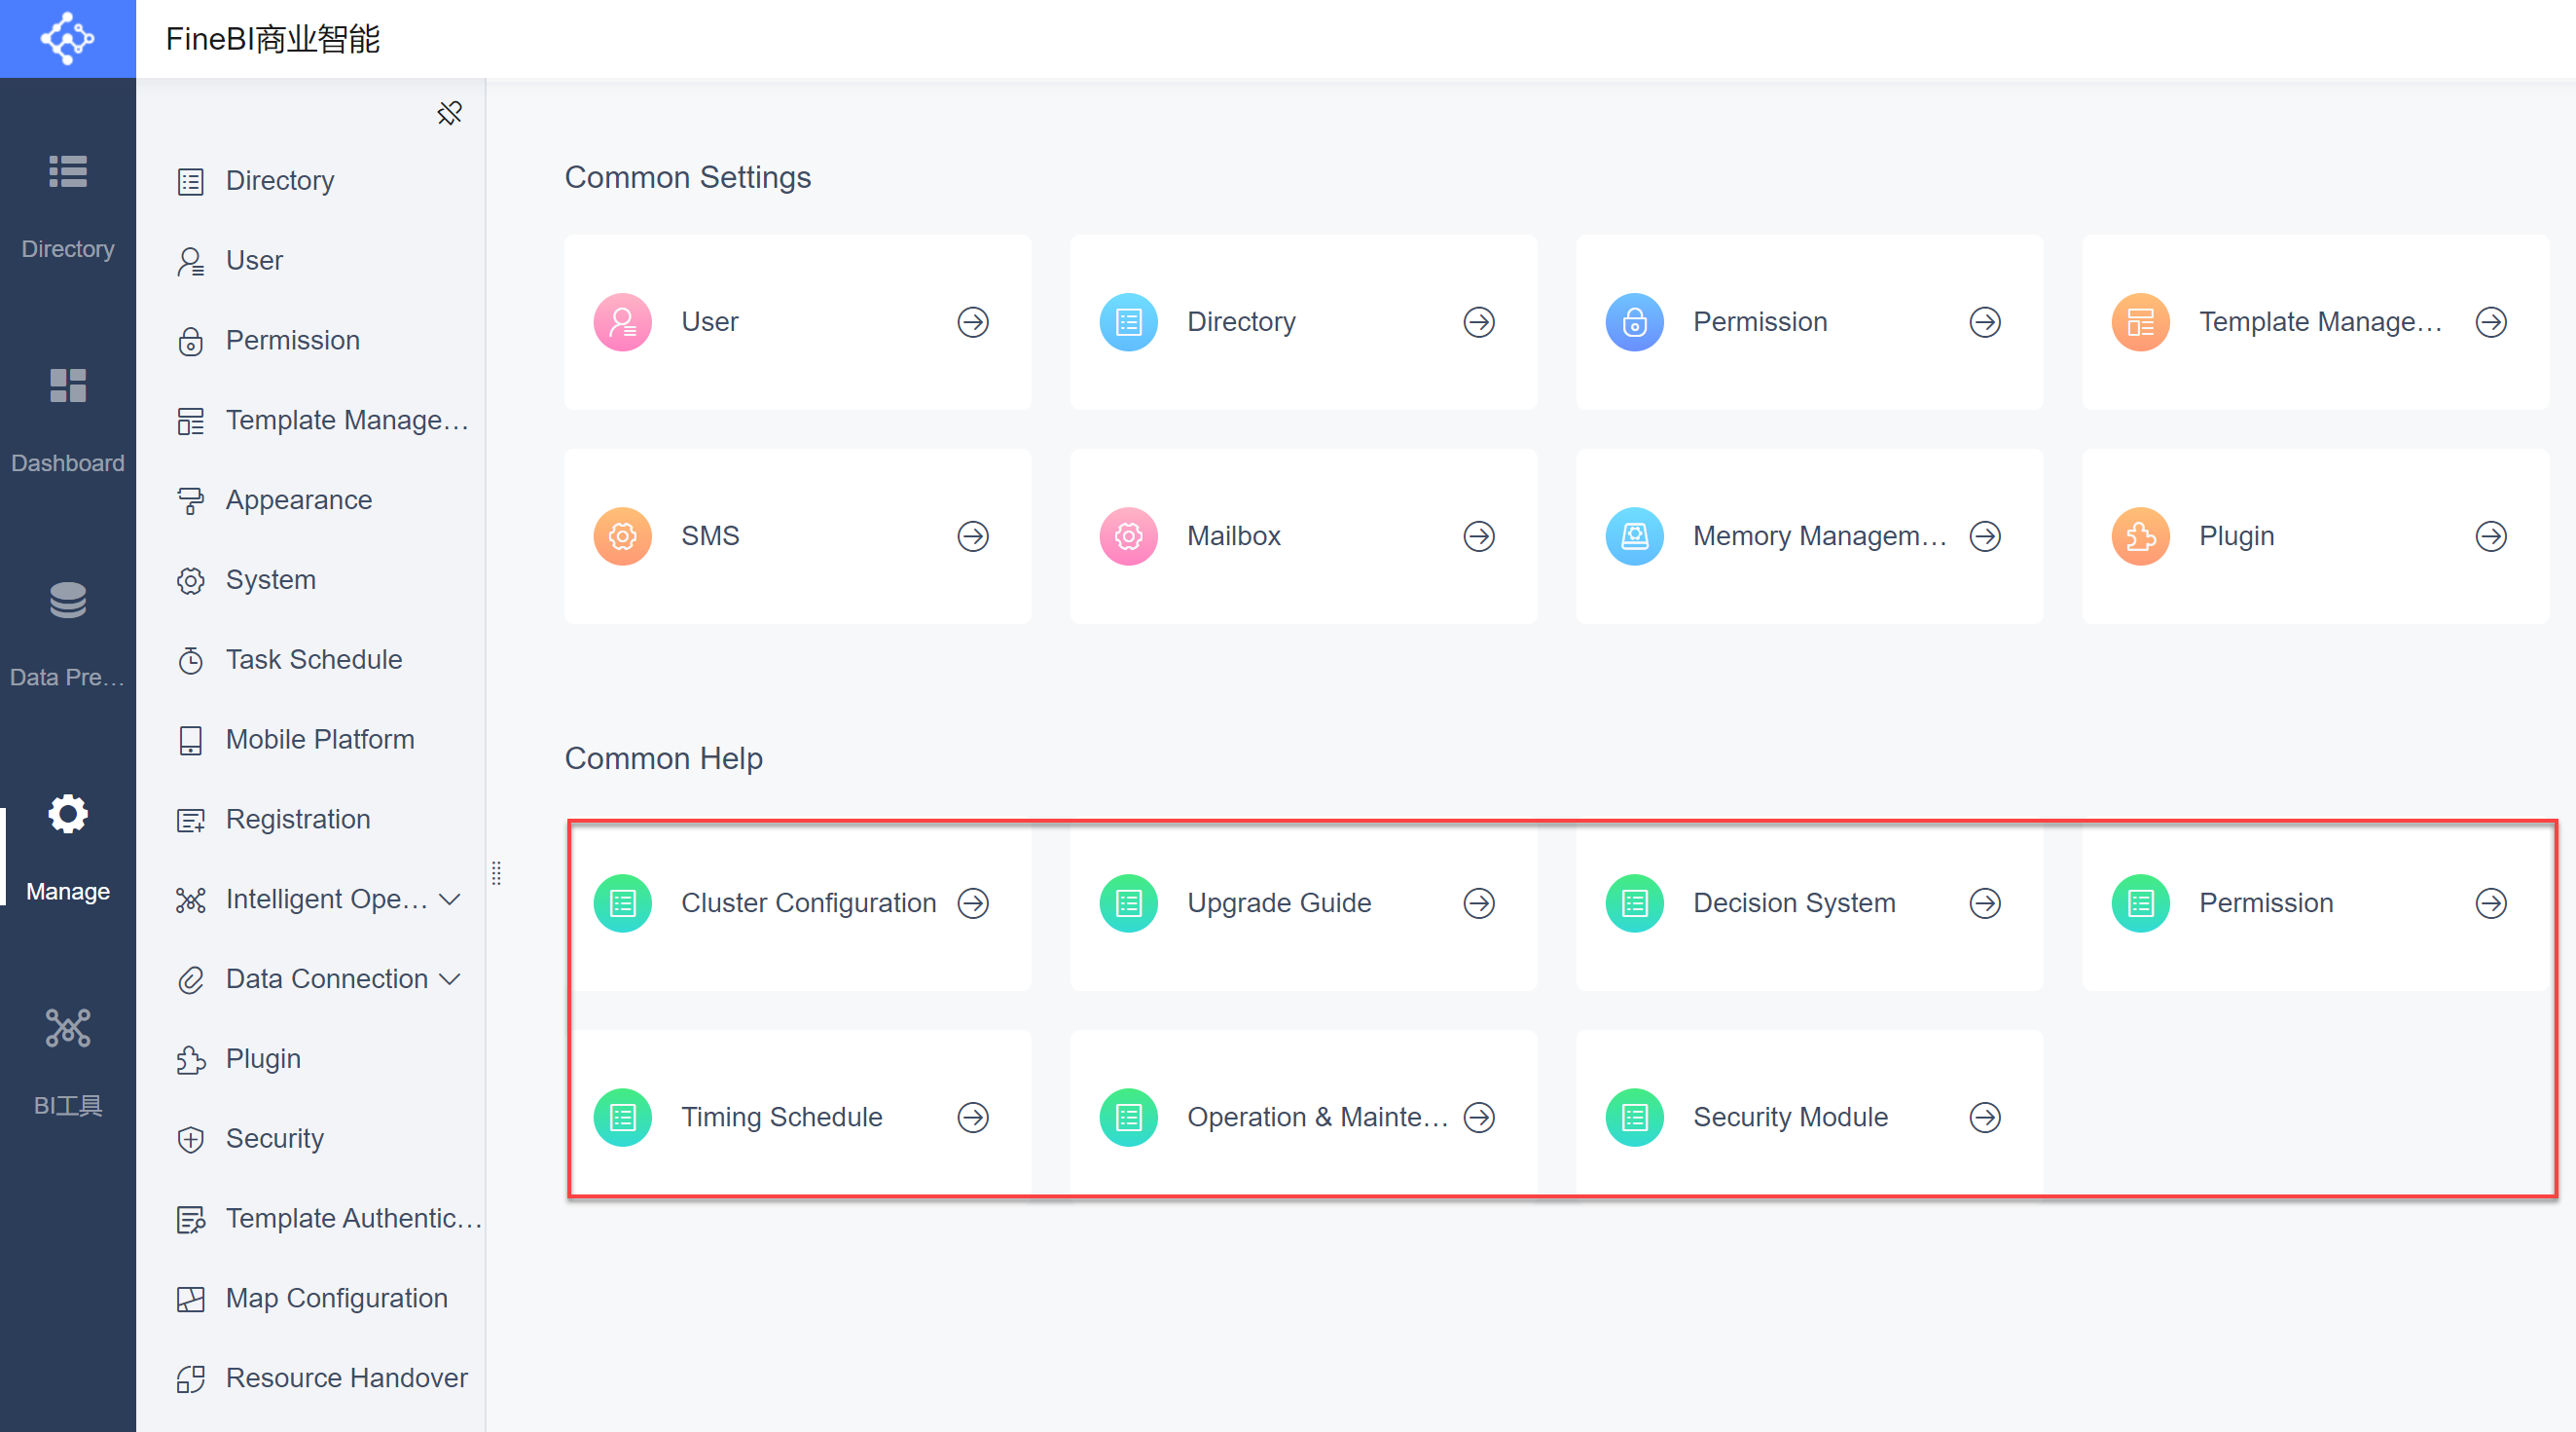Click the orange SMS gear icon
Image resolution: width=2576 pixels, height=1432 pixels.
[x=622, y=536]
